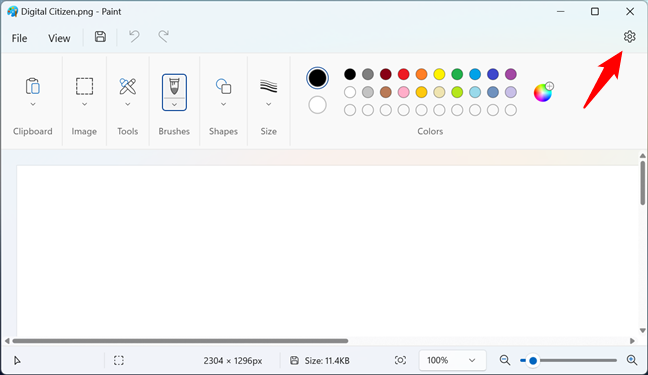Expand the Image selection dropdown chevron
The image size is (648, 375).
tap(84, 104)
